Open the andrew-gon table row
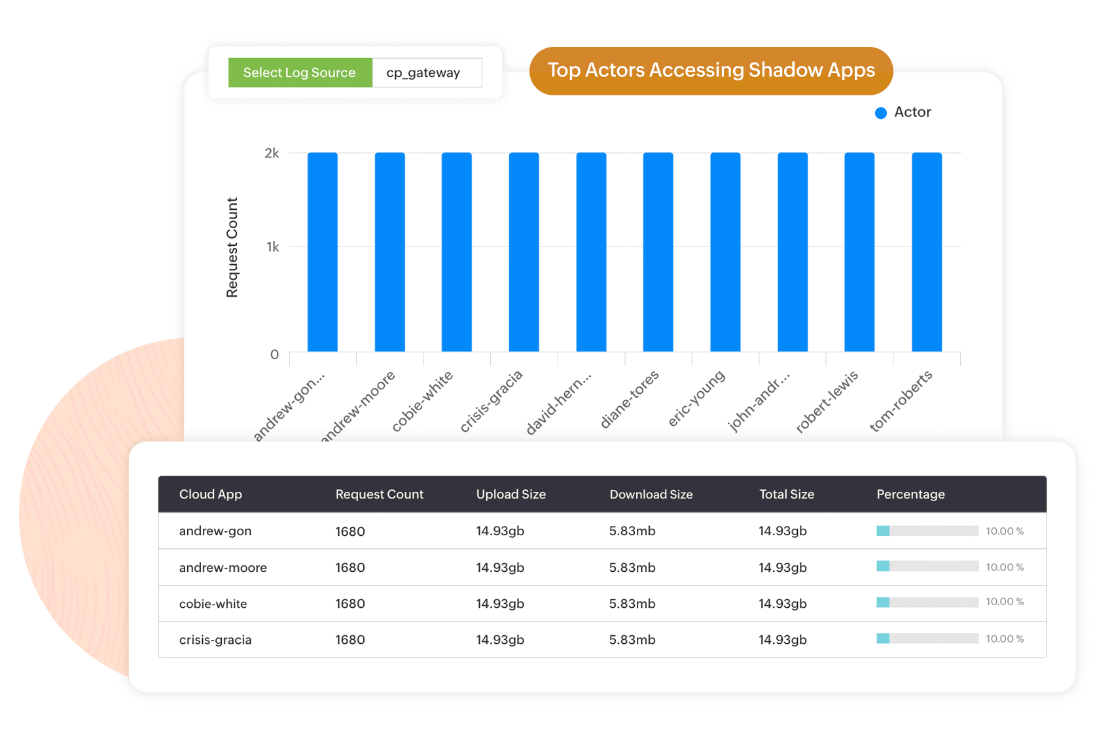The width and height of the screenshot is (1113, 738). 215,531
